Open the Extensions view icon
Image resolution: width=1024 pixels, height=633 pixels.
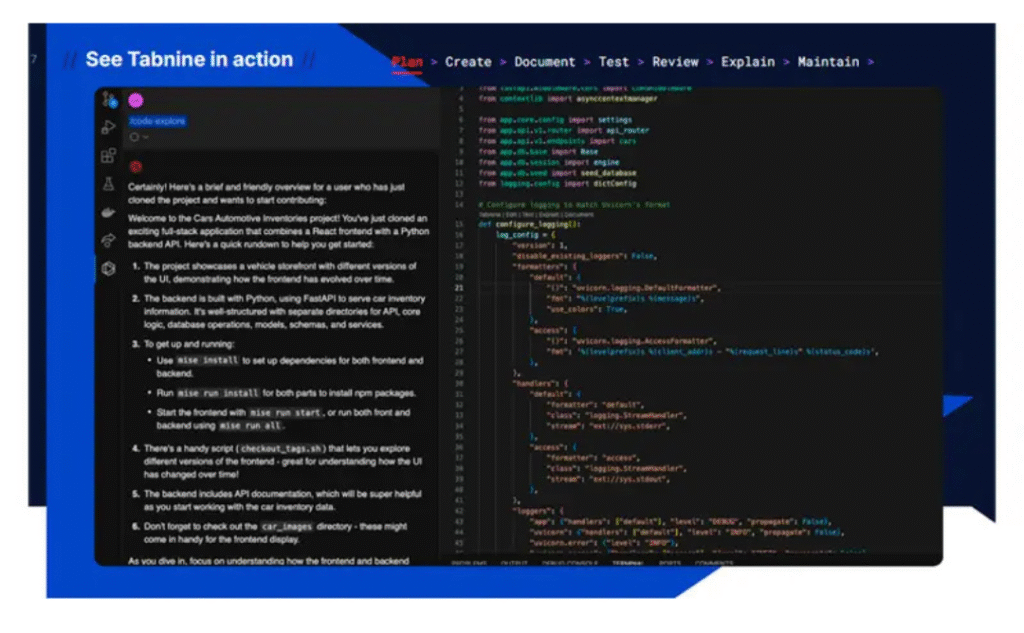pyautogui.click(x=108, y=156)
